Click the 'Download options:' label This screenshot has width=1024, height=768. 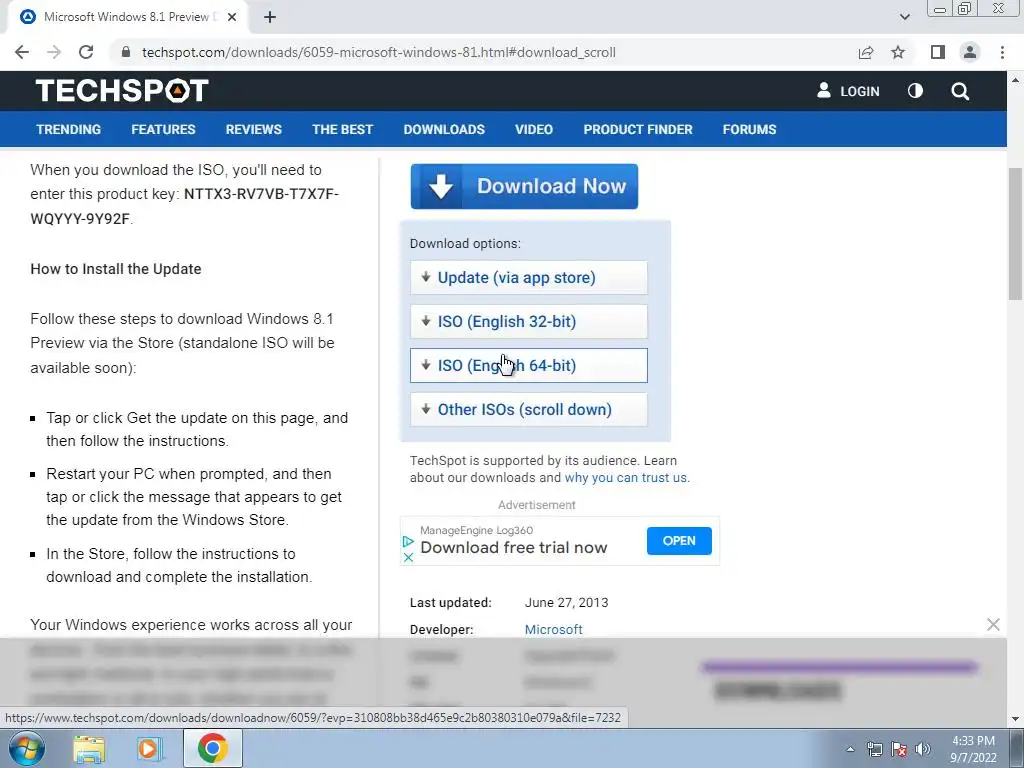point(465,244)
